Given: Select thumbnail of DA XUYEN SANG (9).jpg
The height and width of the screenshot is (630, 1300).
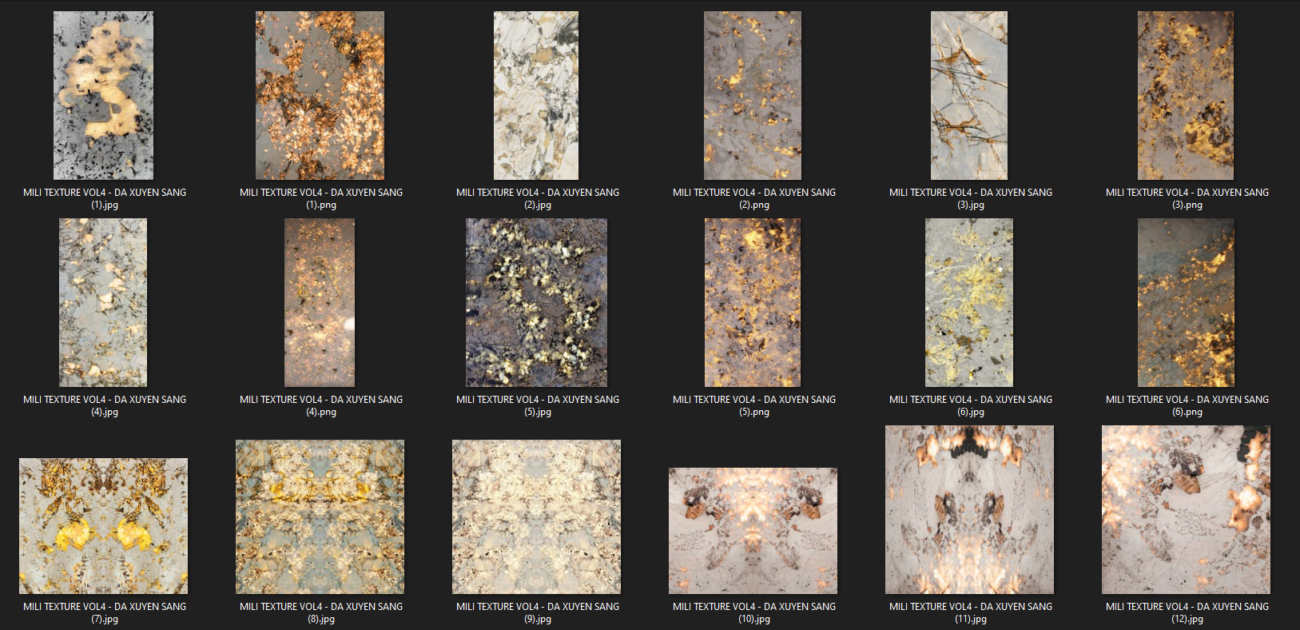Looking at the screenshot, I should (x=536, y=517).
